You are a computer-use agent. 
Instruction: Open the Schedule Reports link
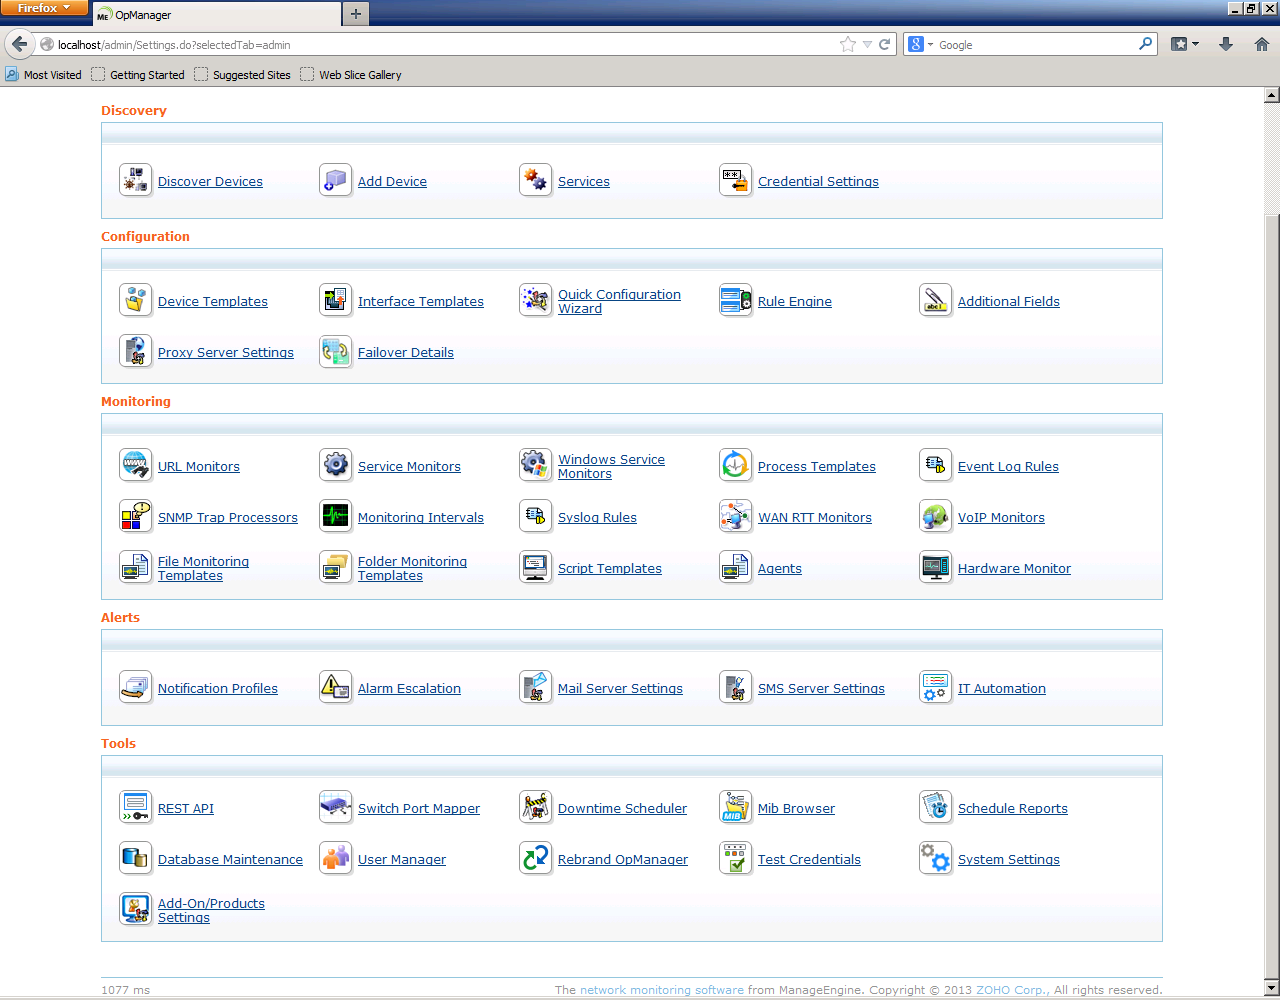1013,808
